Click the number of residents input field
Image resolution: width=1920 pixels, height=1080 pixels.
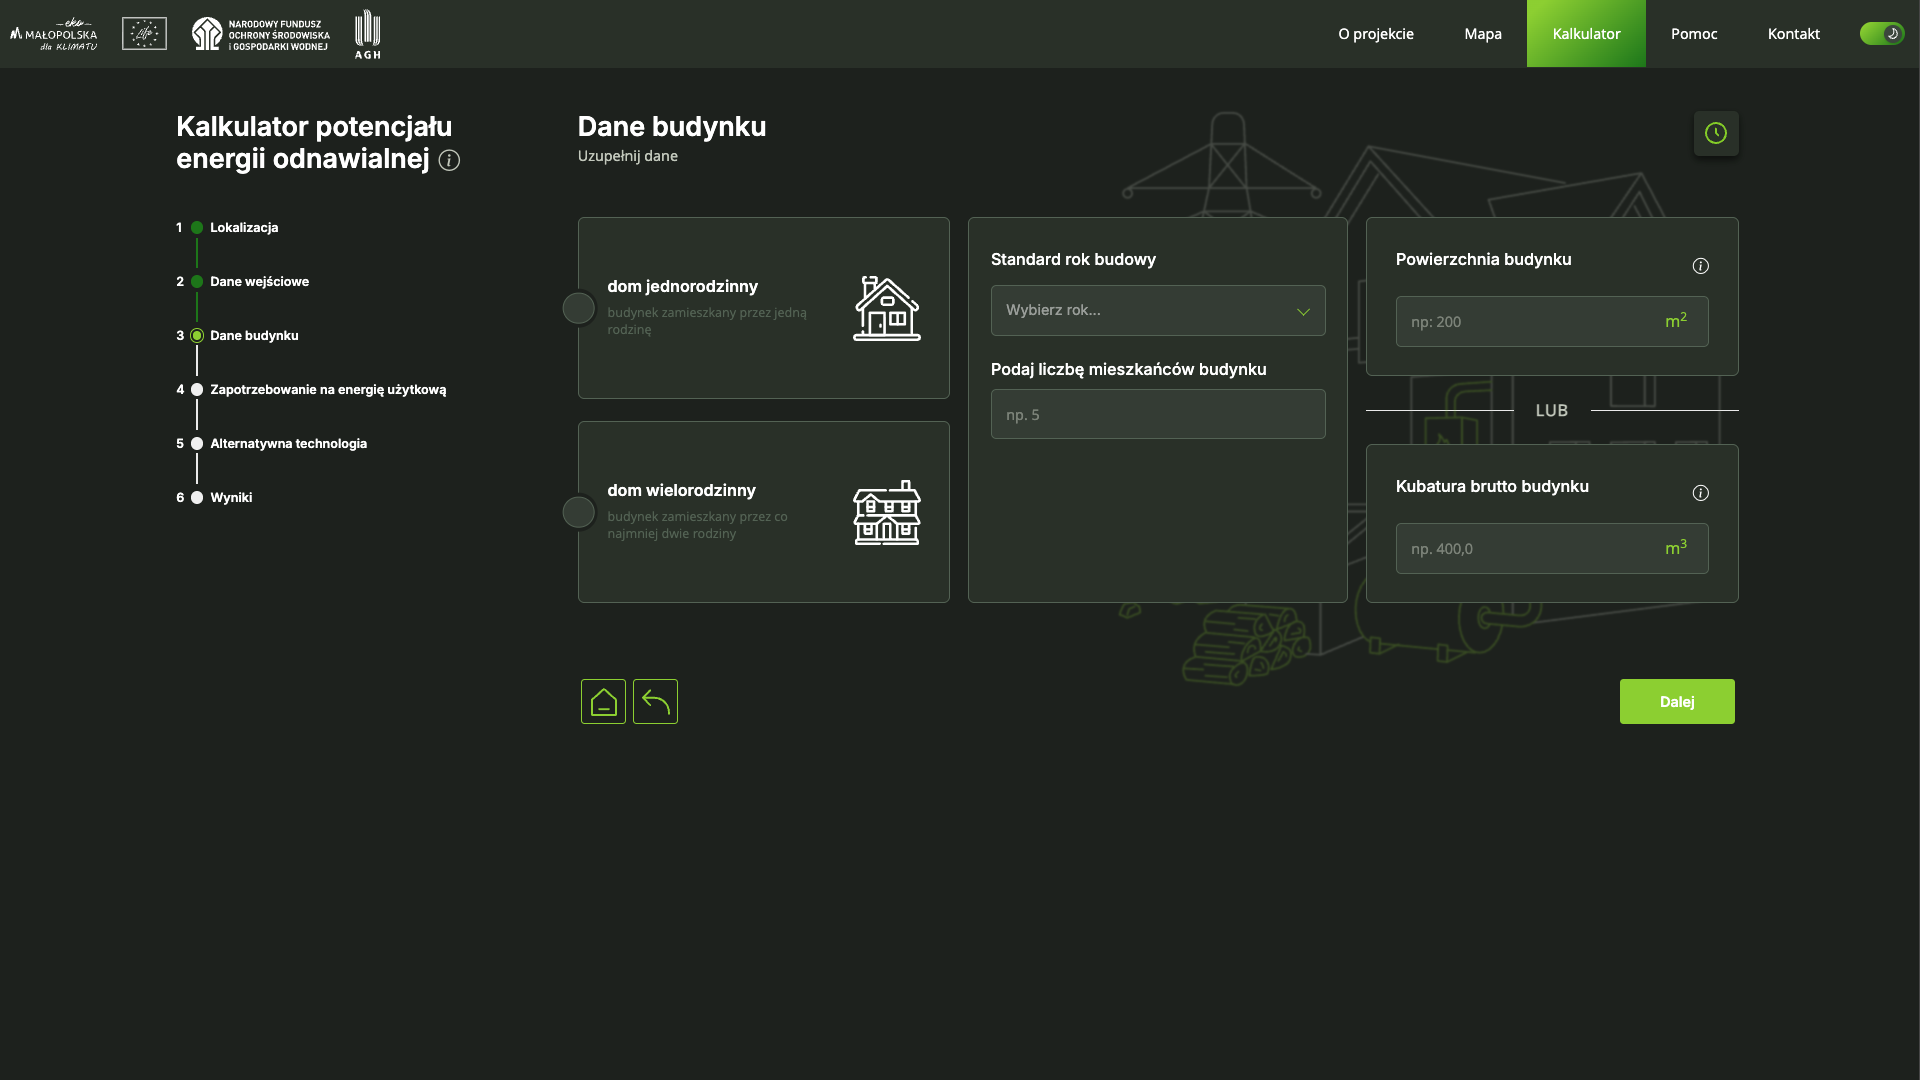coord(1158,414)
